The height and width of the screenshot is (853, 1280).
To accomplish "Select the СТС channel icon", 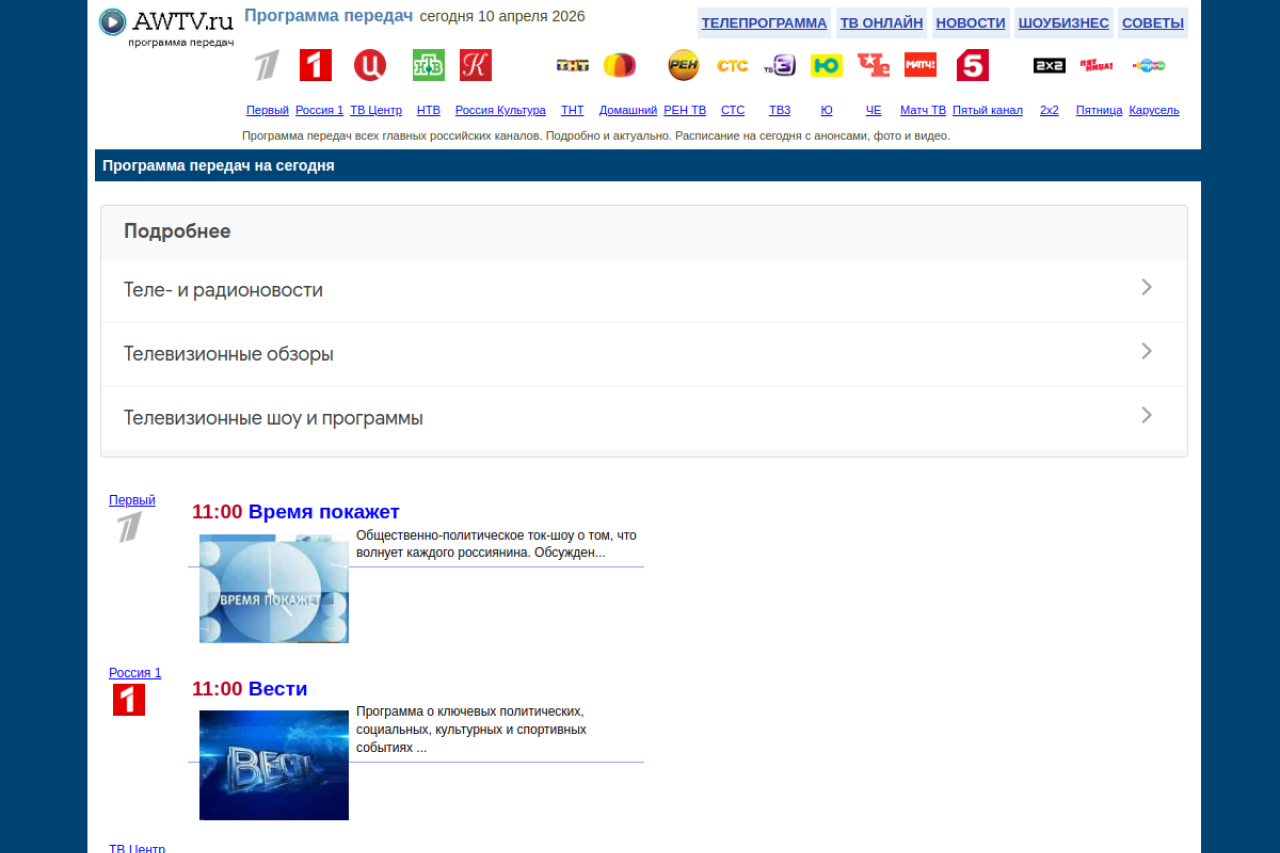I will [732, 65].
